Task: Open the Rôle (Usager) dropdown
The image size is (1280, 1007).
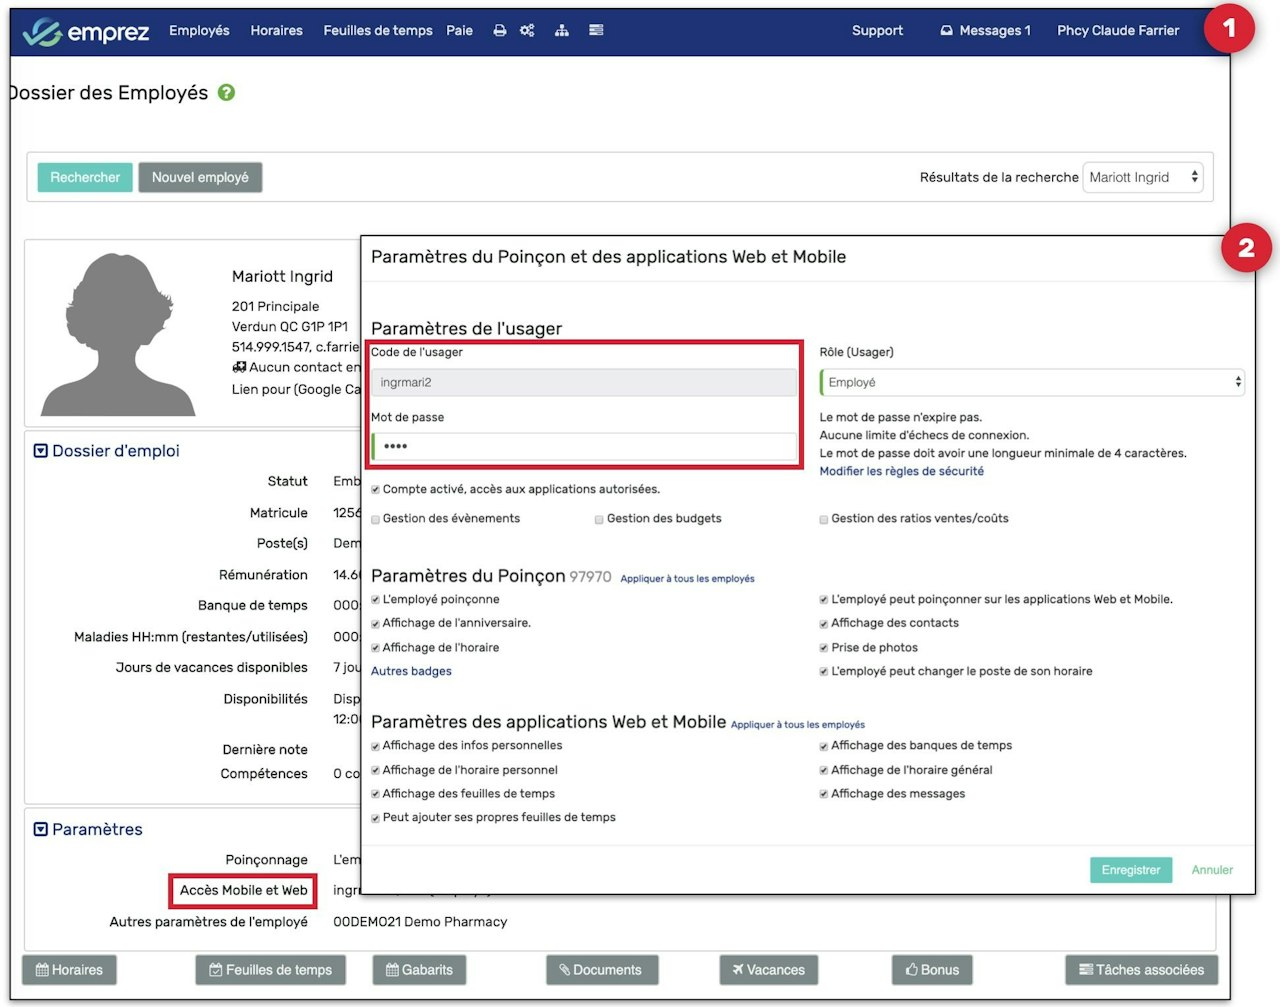Action: point(1031,382)
